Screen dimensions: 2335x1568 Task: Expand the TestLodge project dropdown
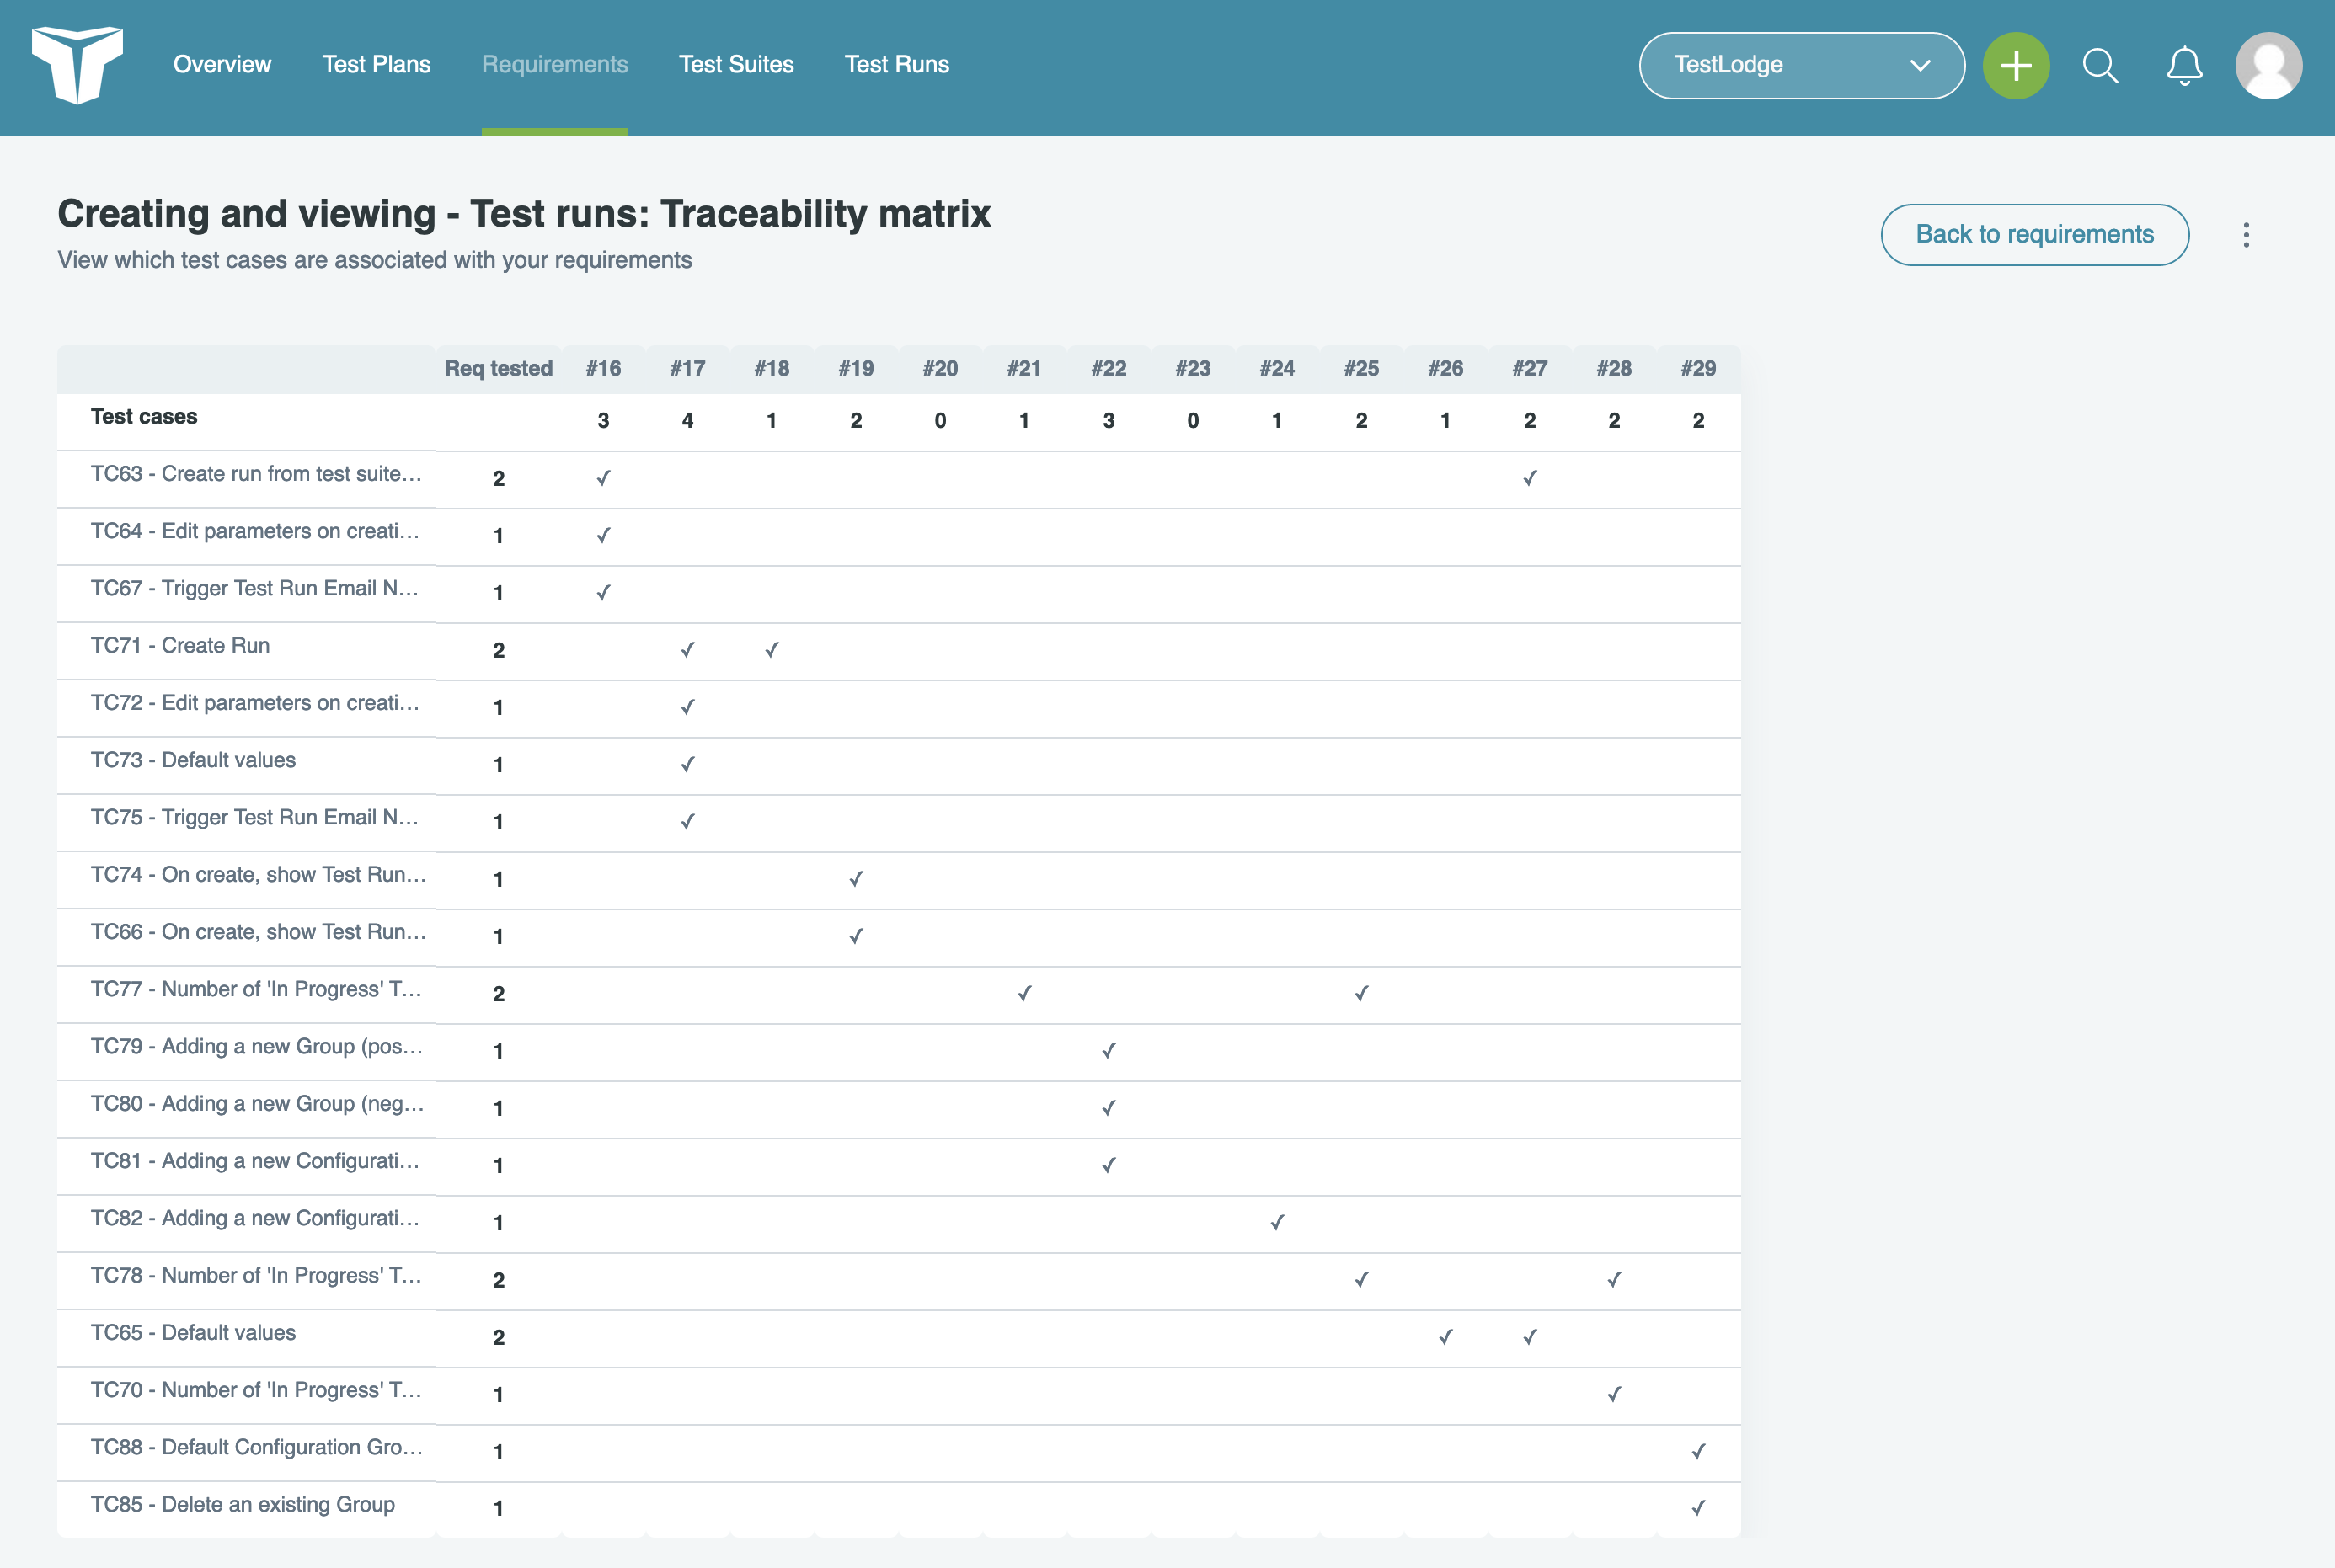(1802, 66)
